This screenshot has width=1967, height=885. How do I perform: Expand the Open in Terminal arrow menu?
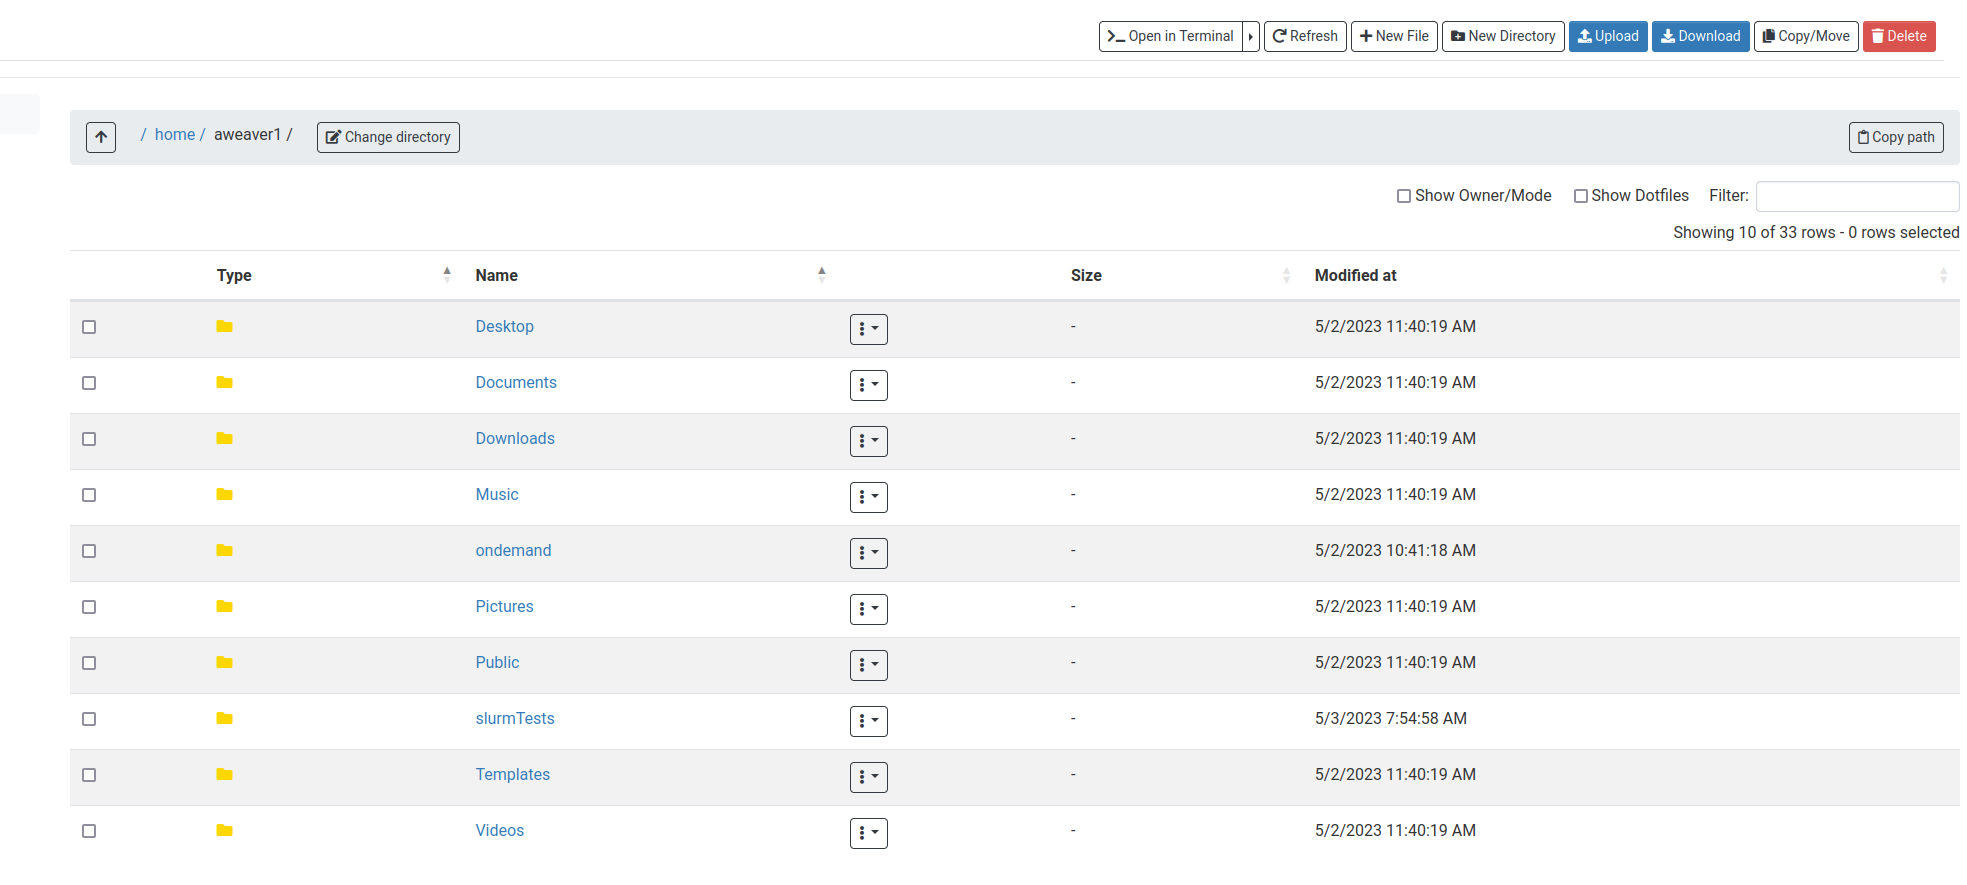[1251, 36]
